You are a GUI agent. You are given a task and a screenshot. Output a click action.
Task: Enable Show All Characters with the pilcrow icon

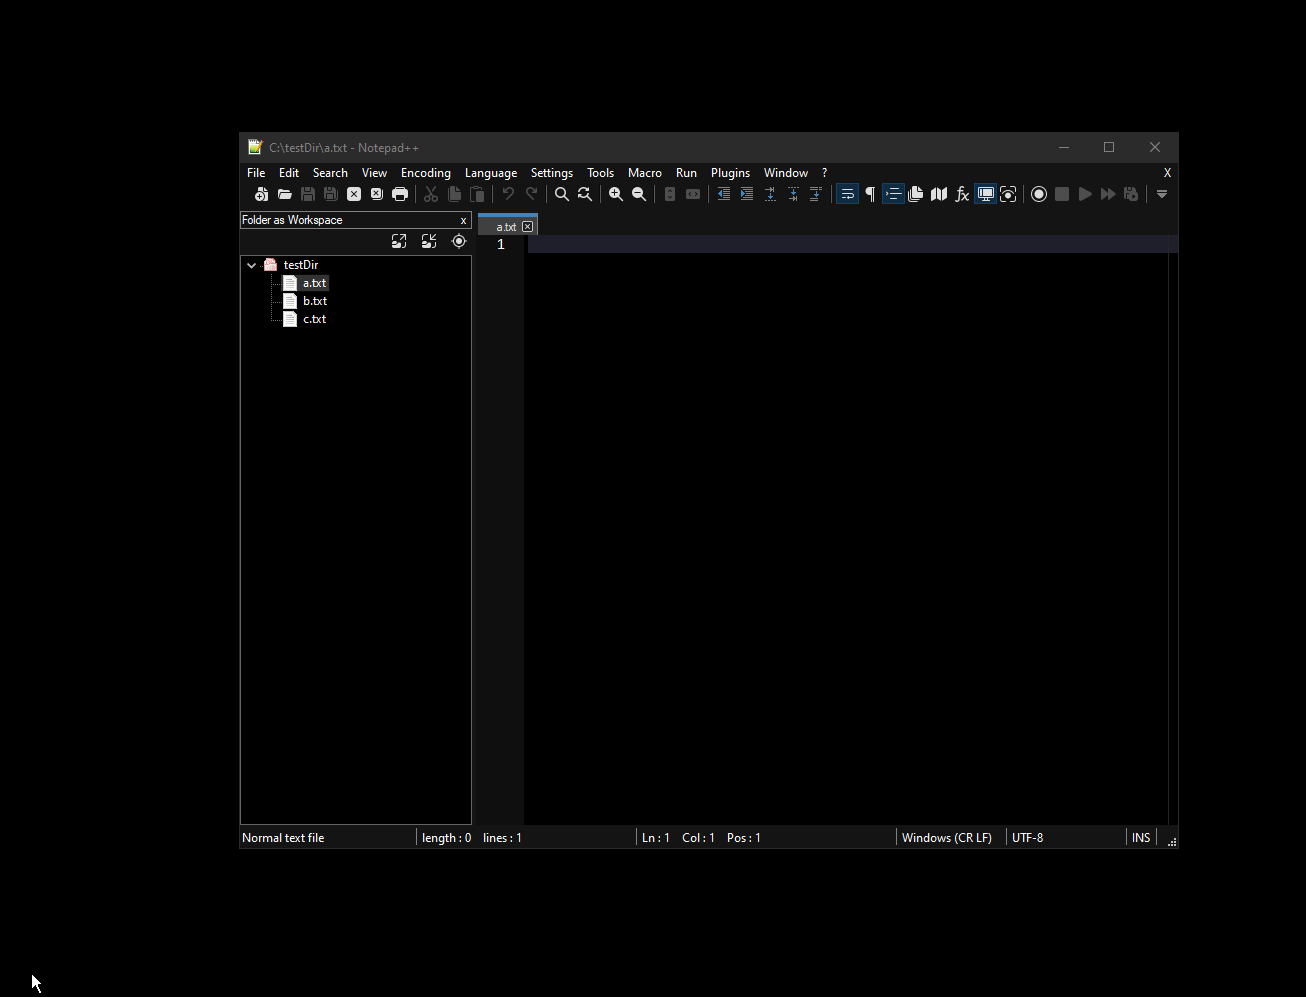click(x=870, y=194)
